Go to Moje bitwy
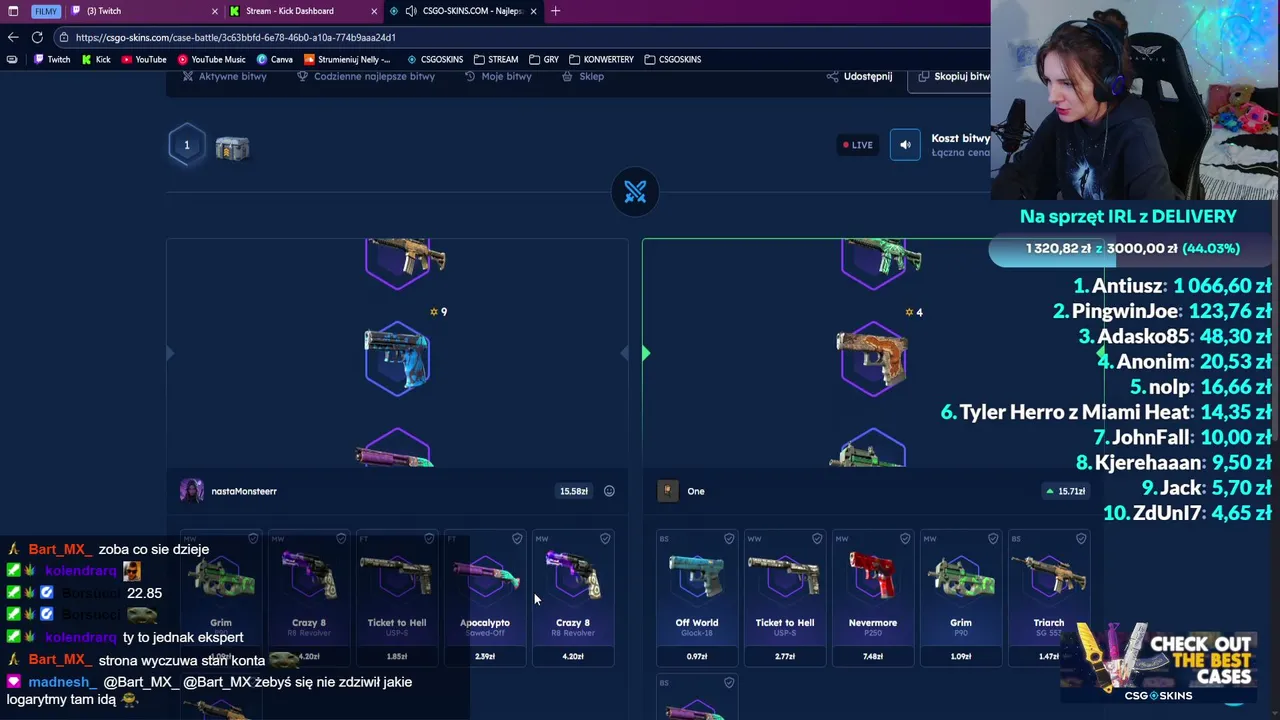 click(x=498, y=76)
